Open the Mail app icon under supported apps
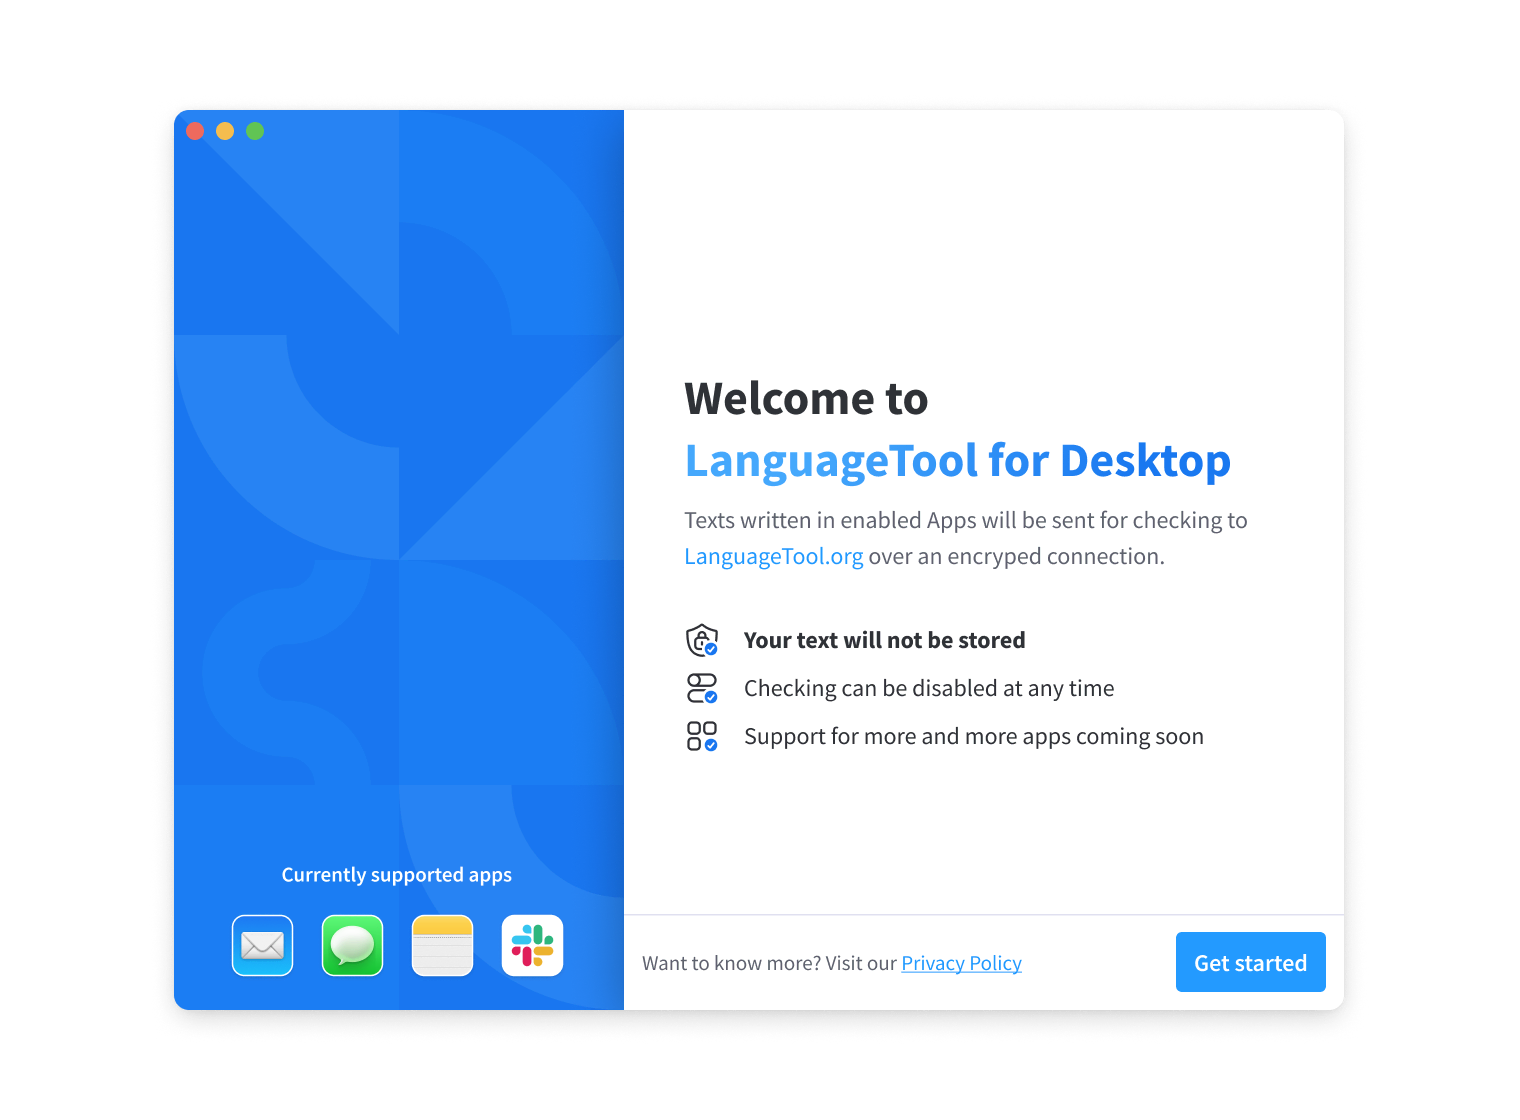The width and height of the screenshot is (1520, 1120). tap(262, 945)
